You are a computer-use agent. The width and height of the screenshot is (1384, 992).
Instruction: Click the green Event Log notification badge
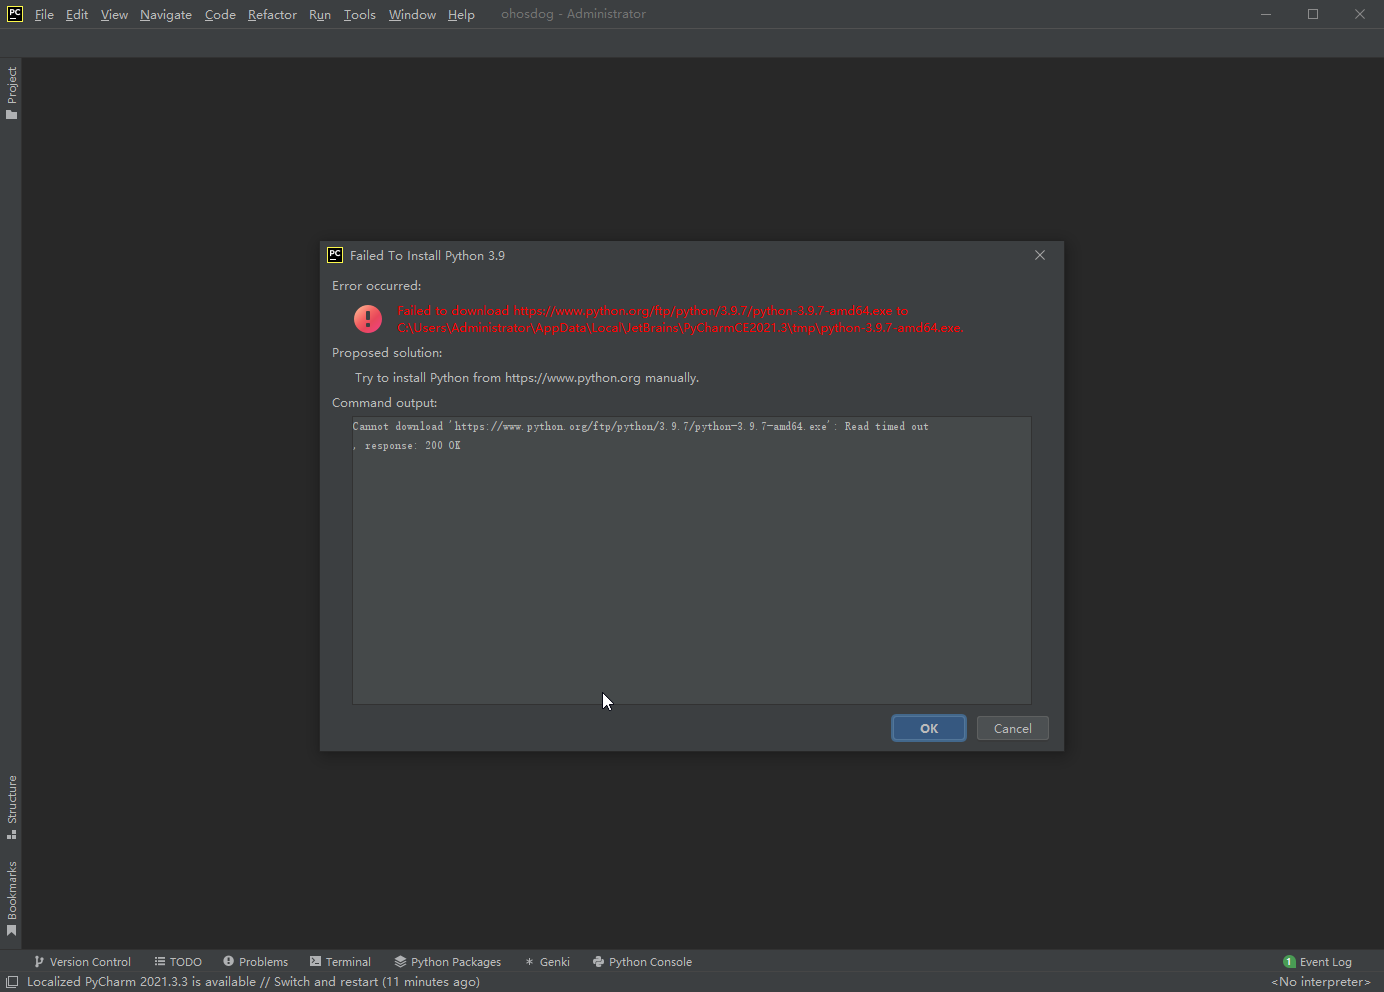point(1289,962)
